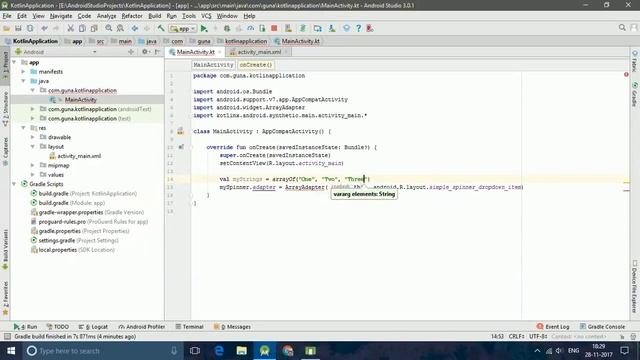The height and width of the screenshot is (360, 640).
Task: Open the Gradle Console panel
Action: coord(602,327)
